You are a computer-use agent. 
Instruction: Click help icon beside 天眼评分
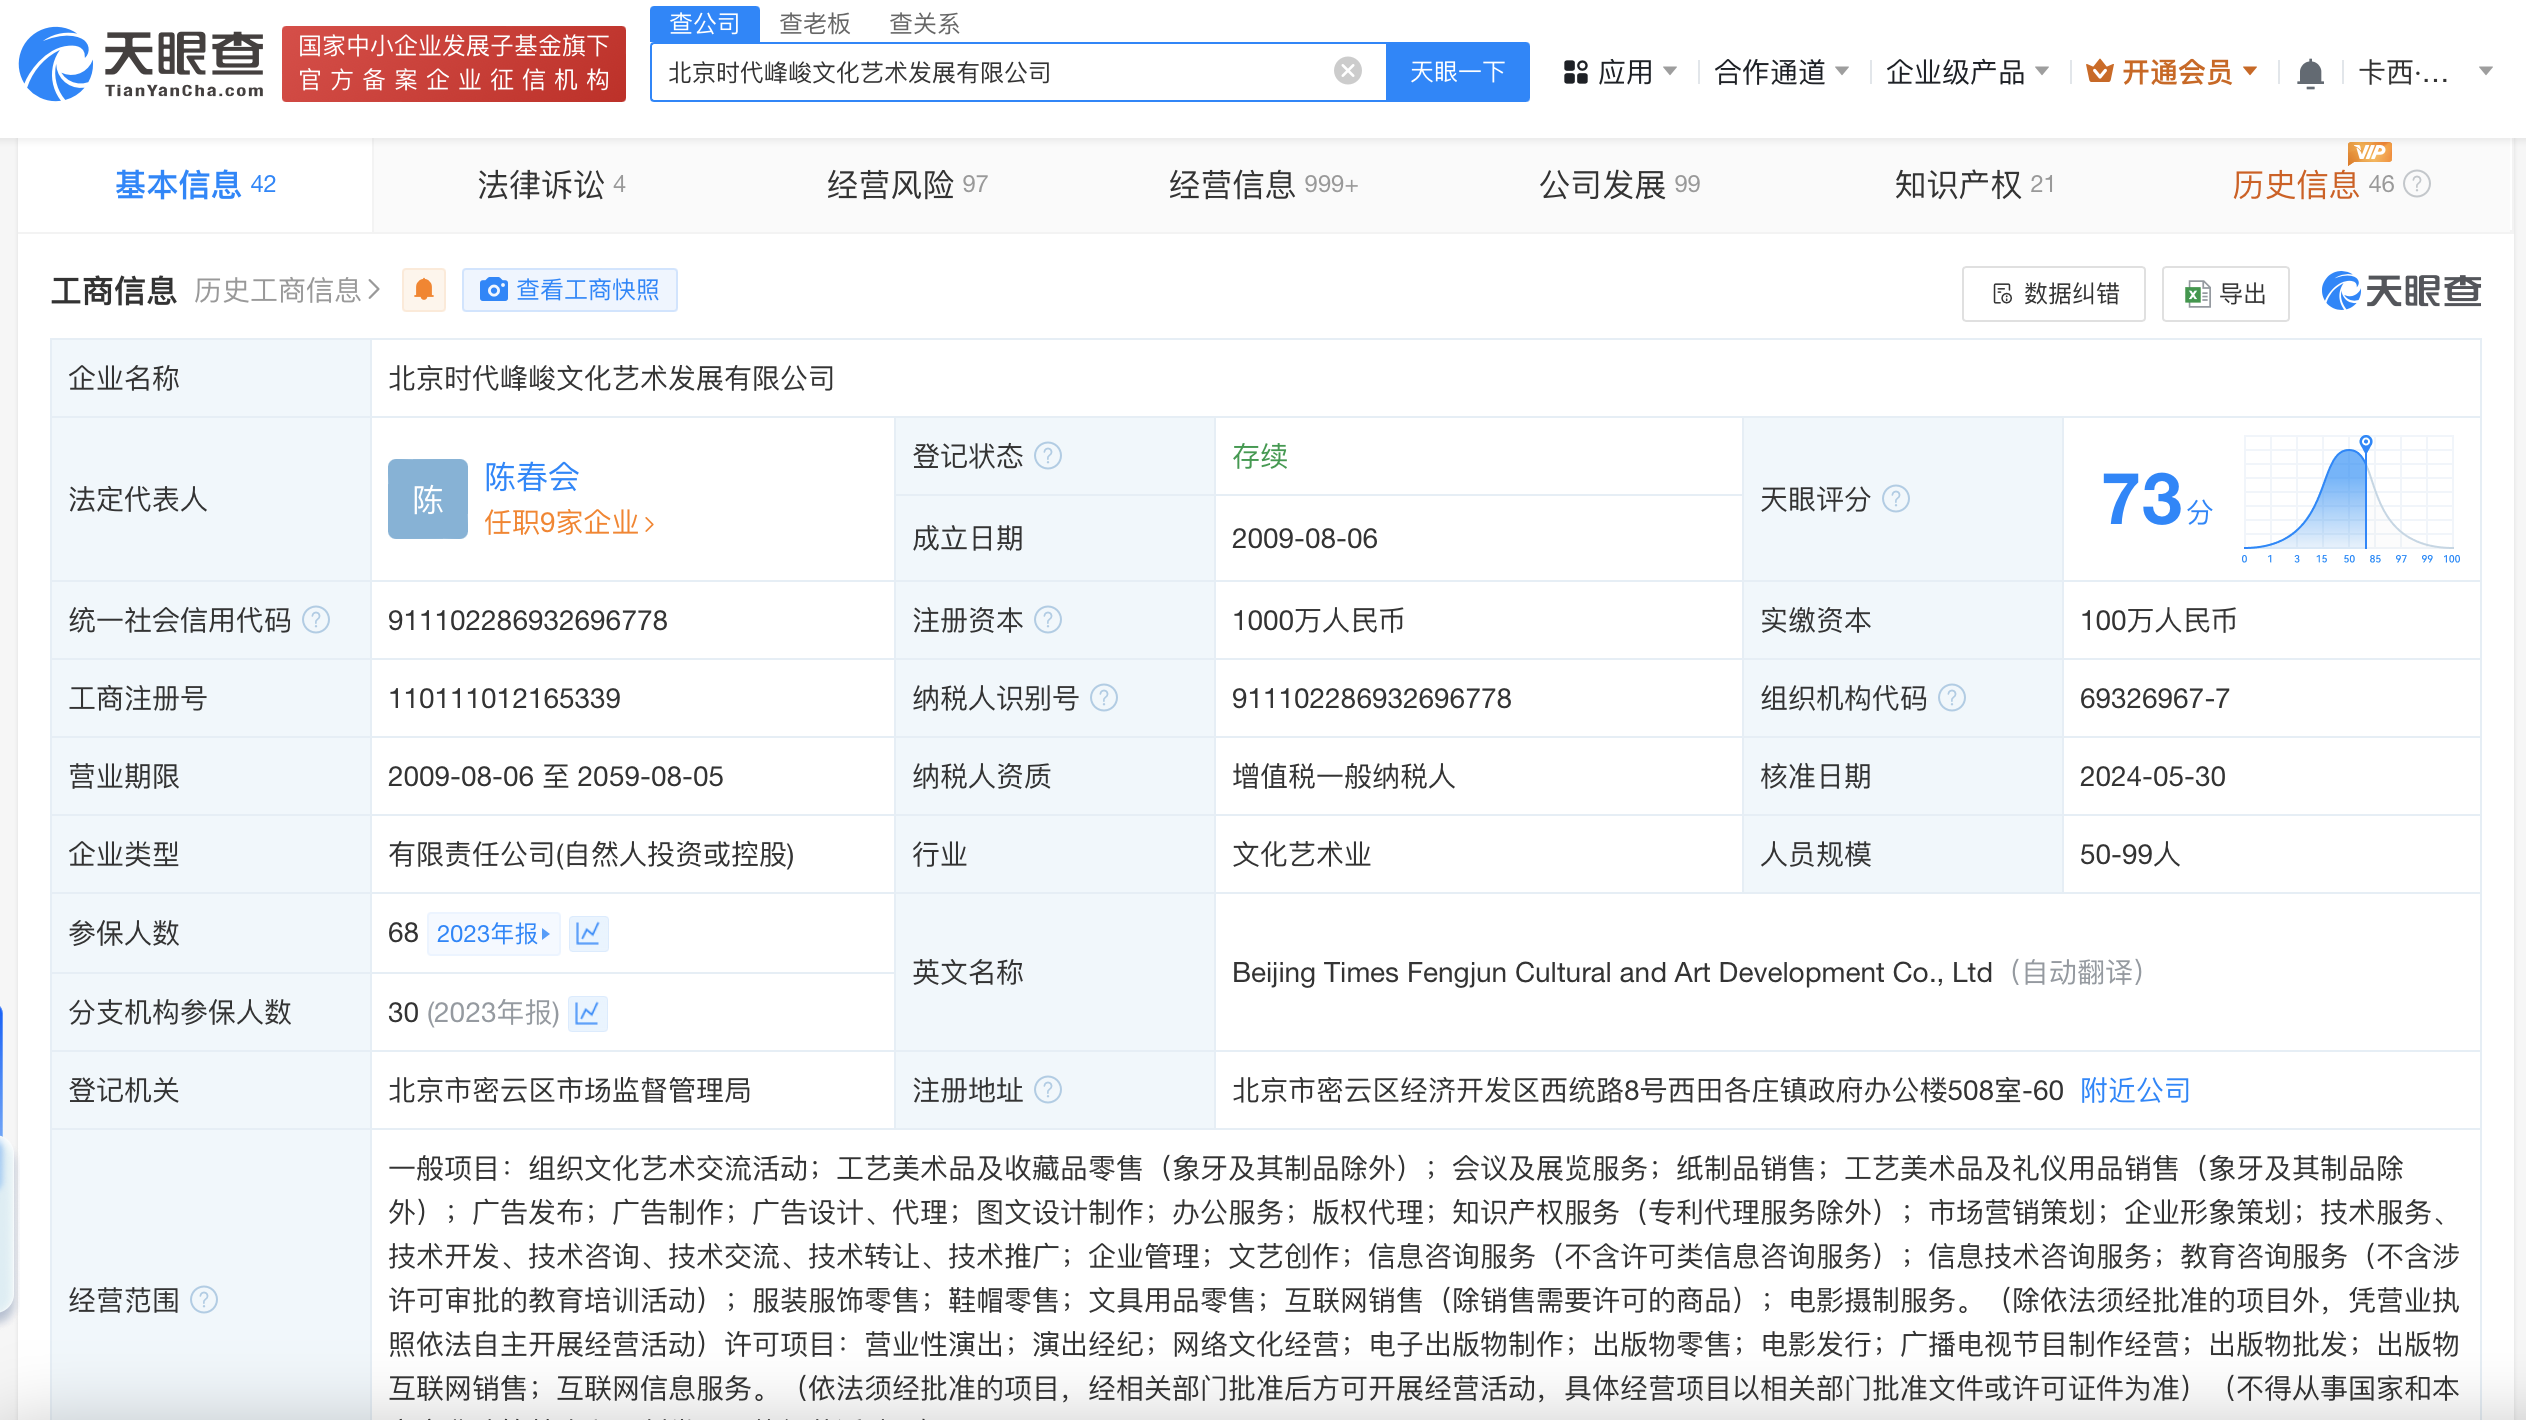[x=1895, y=499]
